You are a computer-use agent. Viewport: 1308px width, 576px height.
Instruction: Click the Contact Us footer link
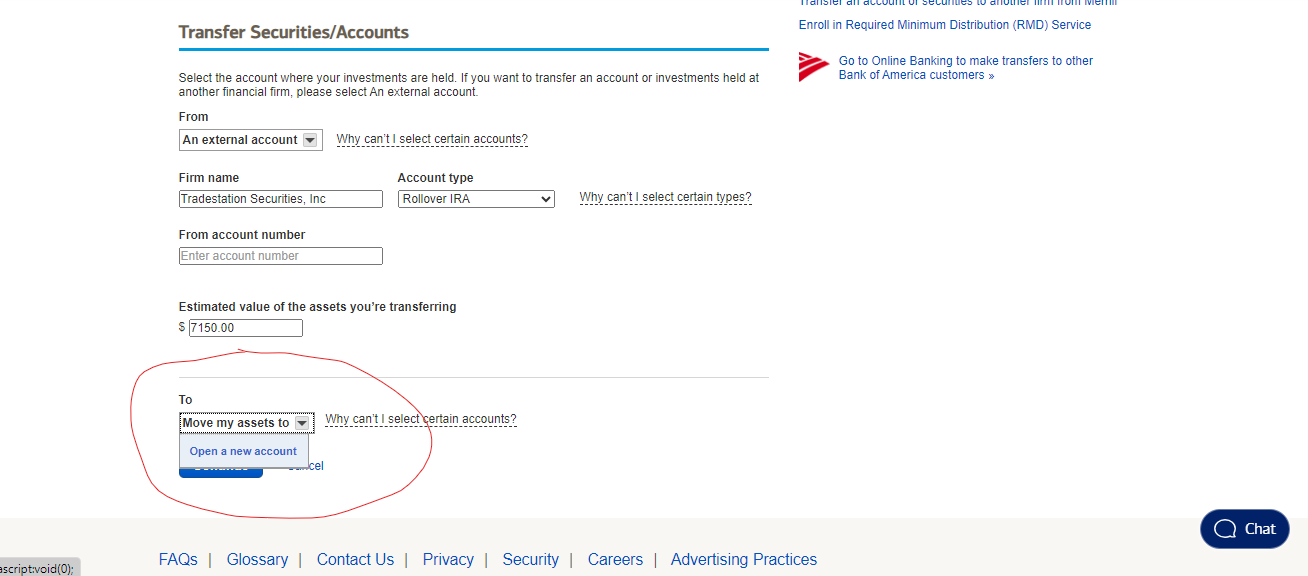click(x=355, y=560)
